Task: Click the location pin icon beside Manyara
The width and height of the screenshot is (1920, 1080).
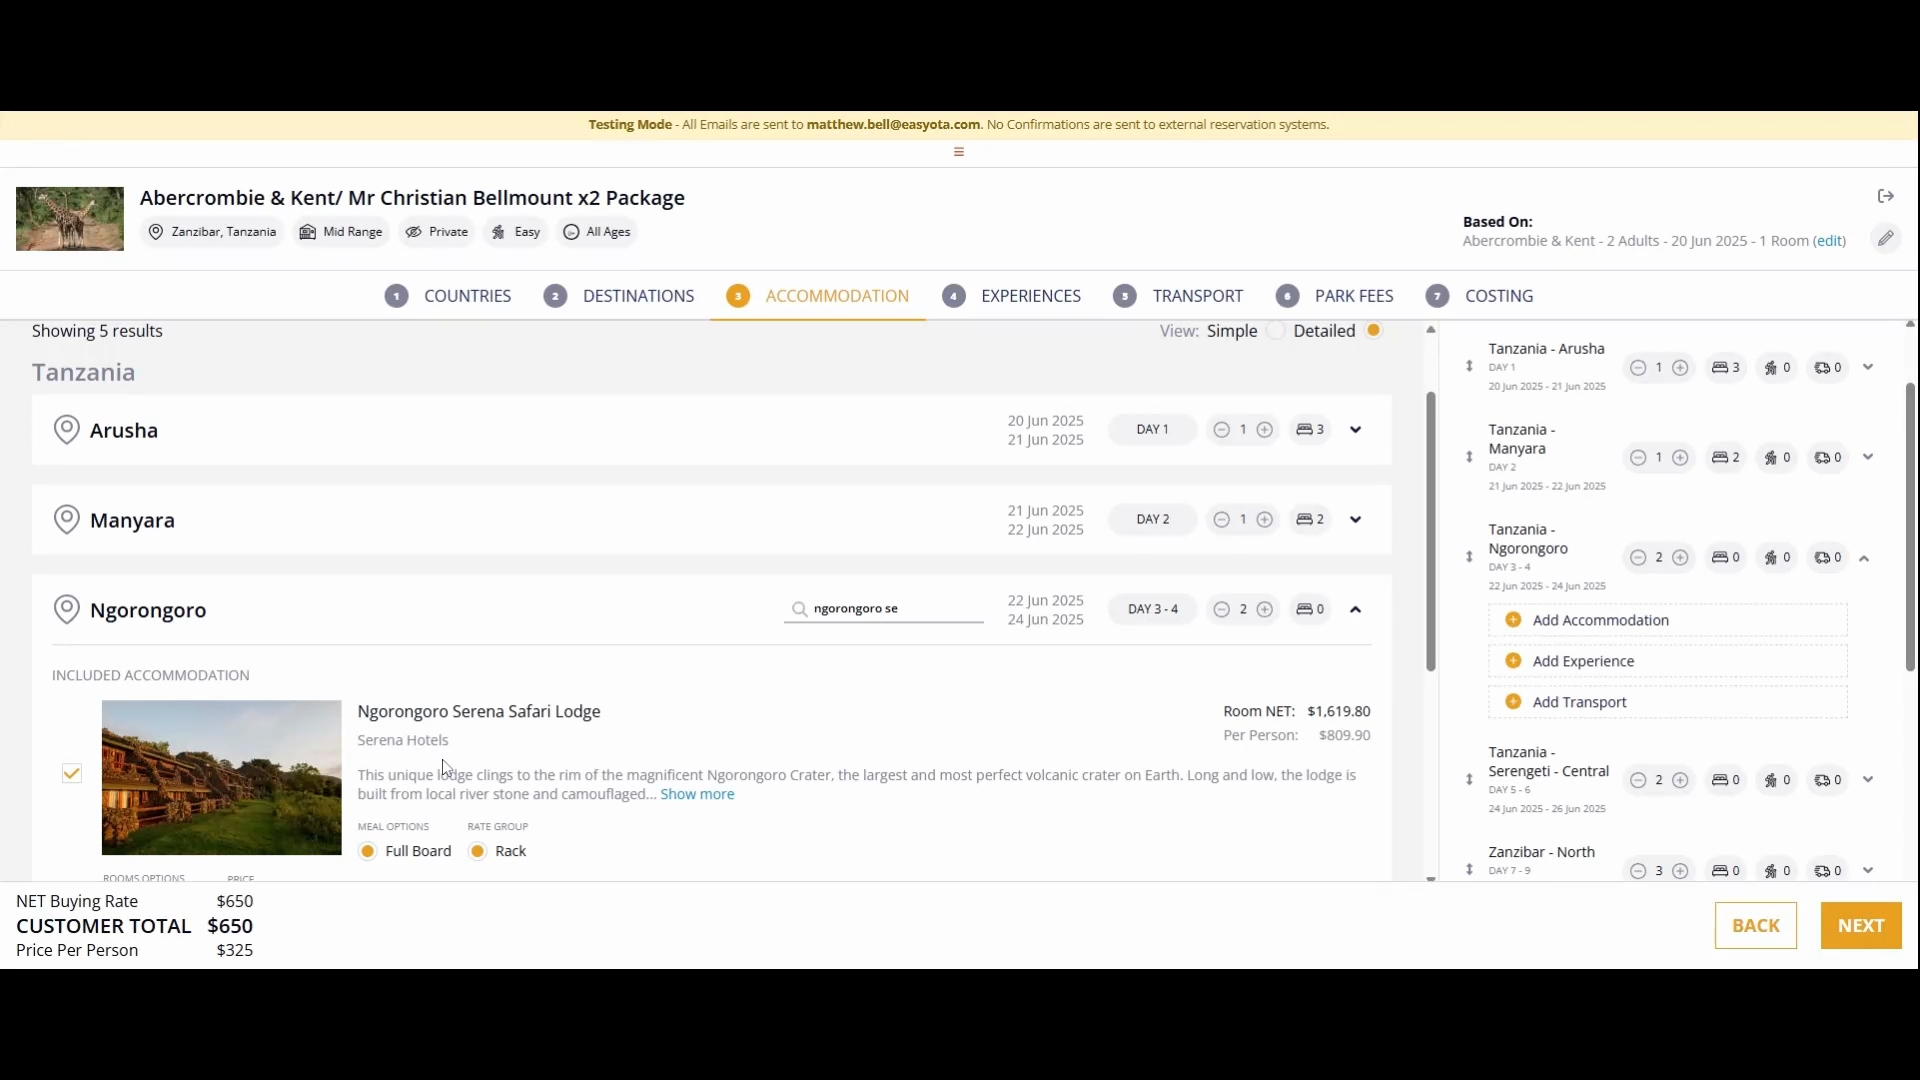Action: [x=66, y=520]
